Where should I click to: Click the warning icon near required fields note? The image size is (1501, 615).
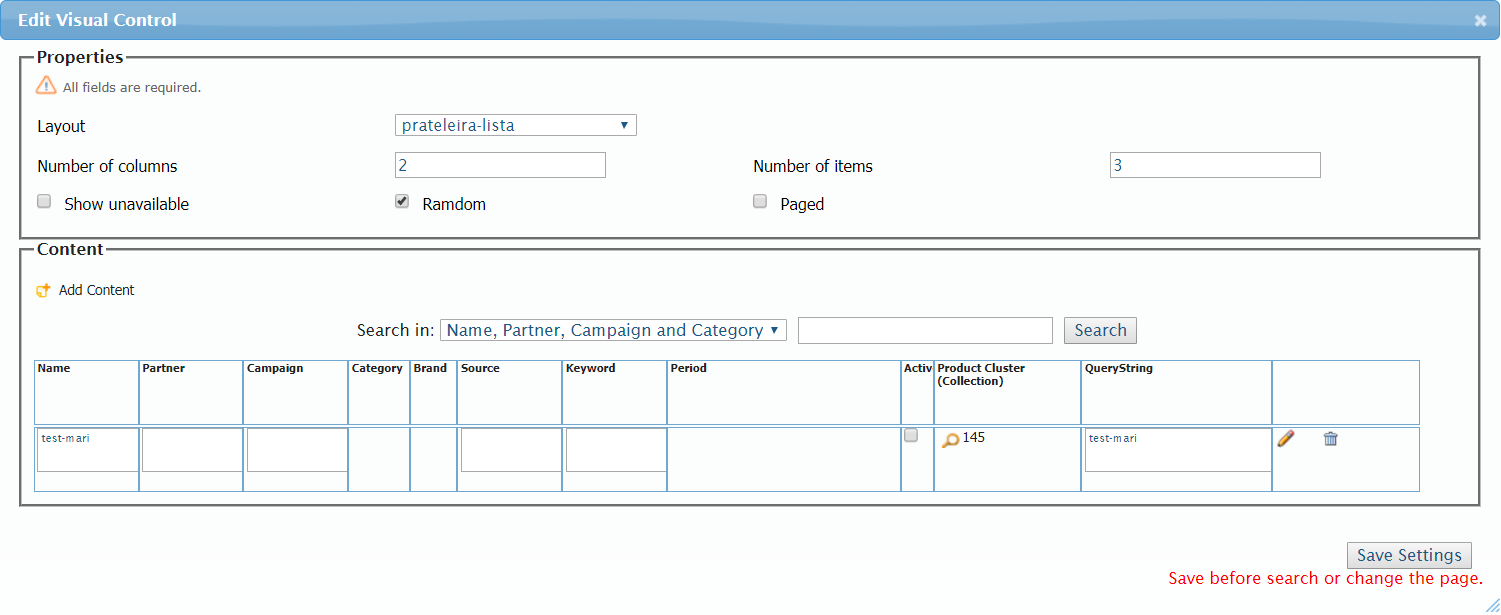click(46, 86)
